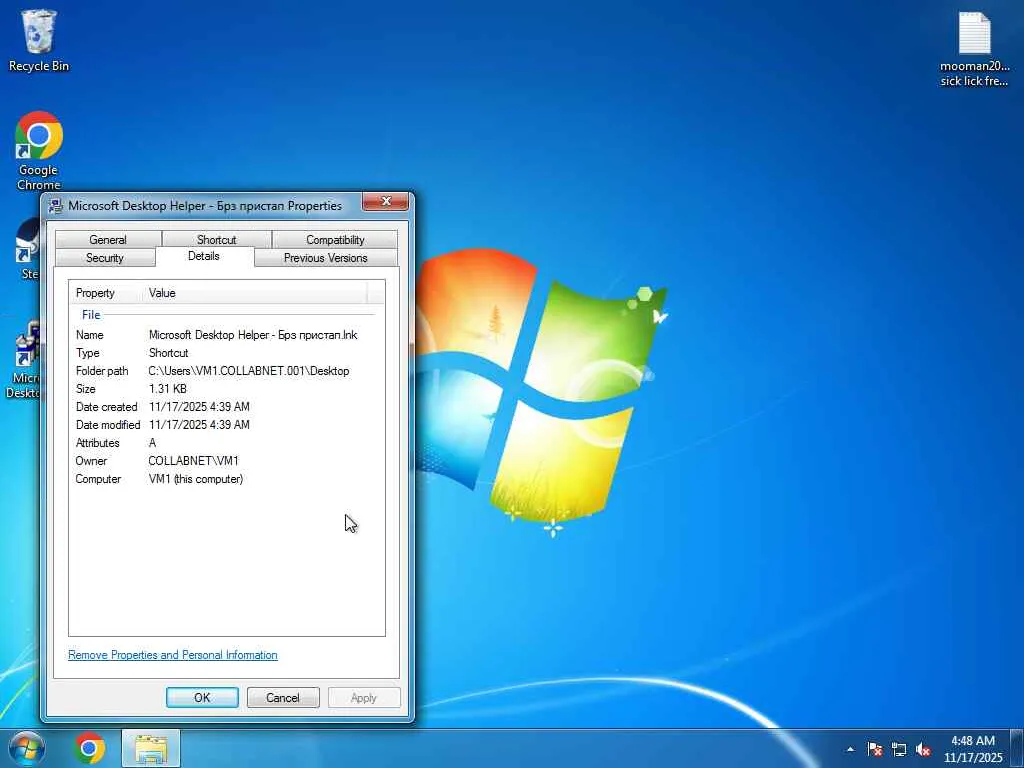Viewport: 1024px width, 768px height.
Task: Select the Size value 1.31 KB
Action: tap(168, 389)
